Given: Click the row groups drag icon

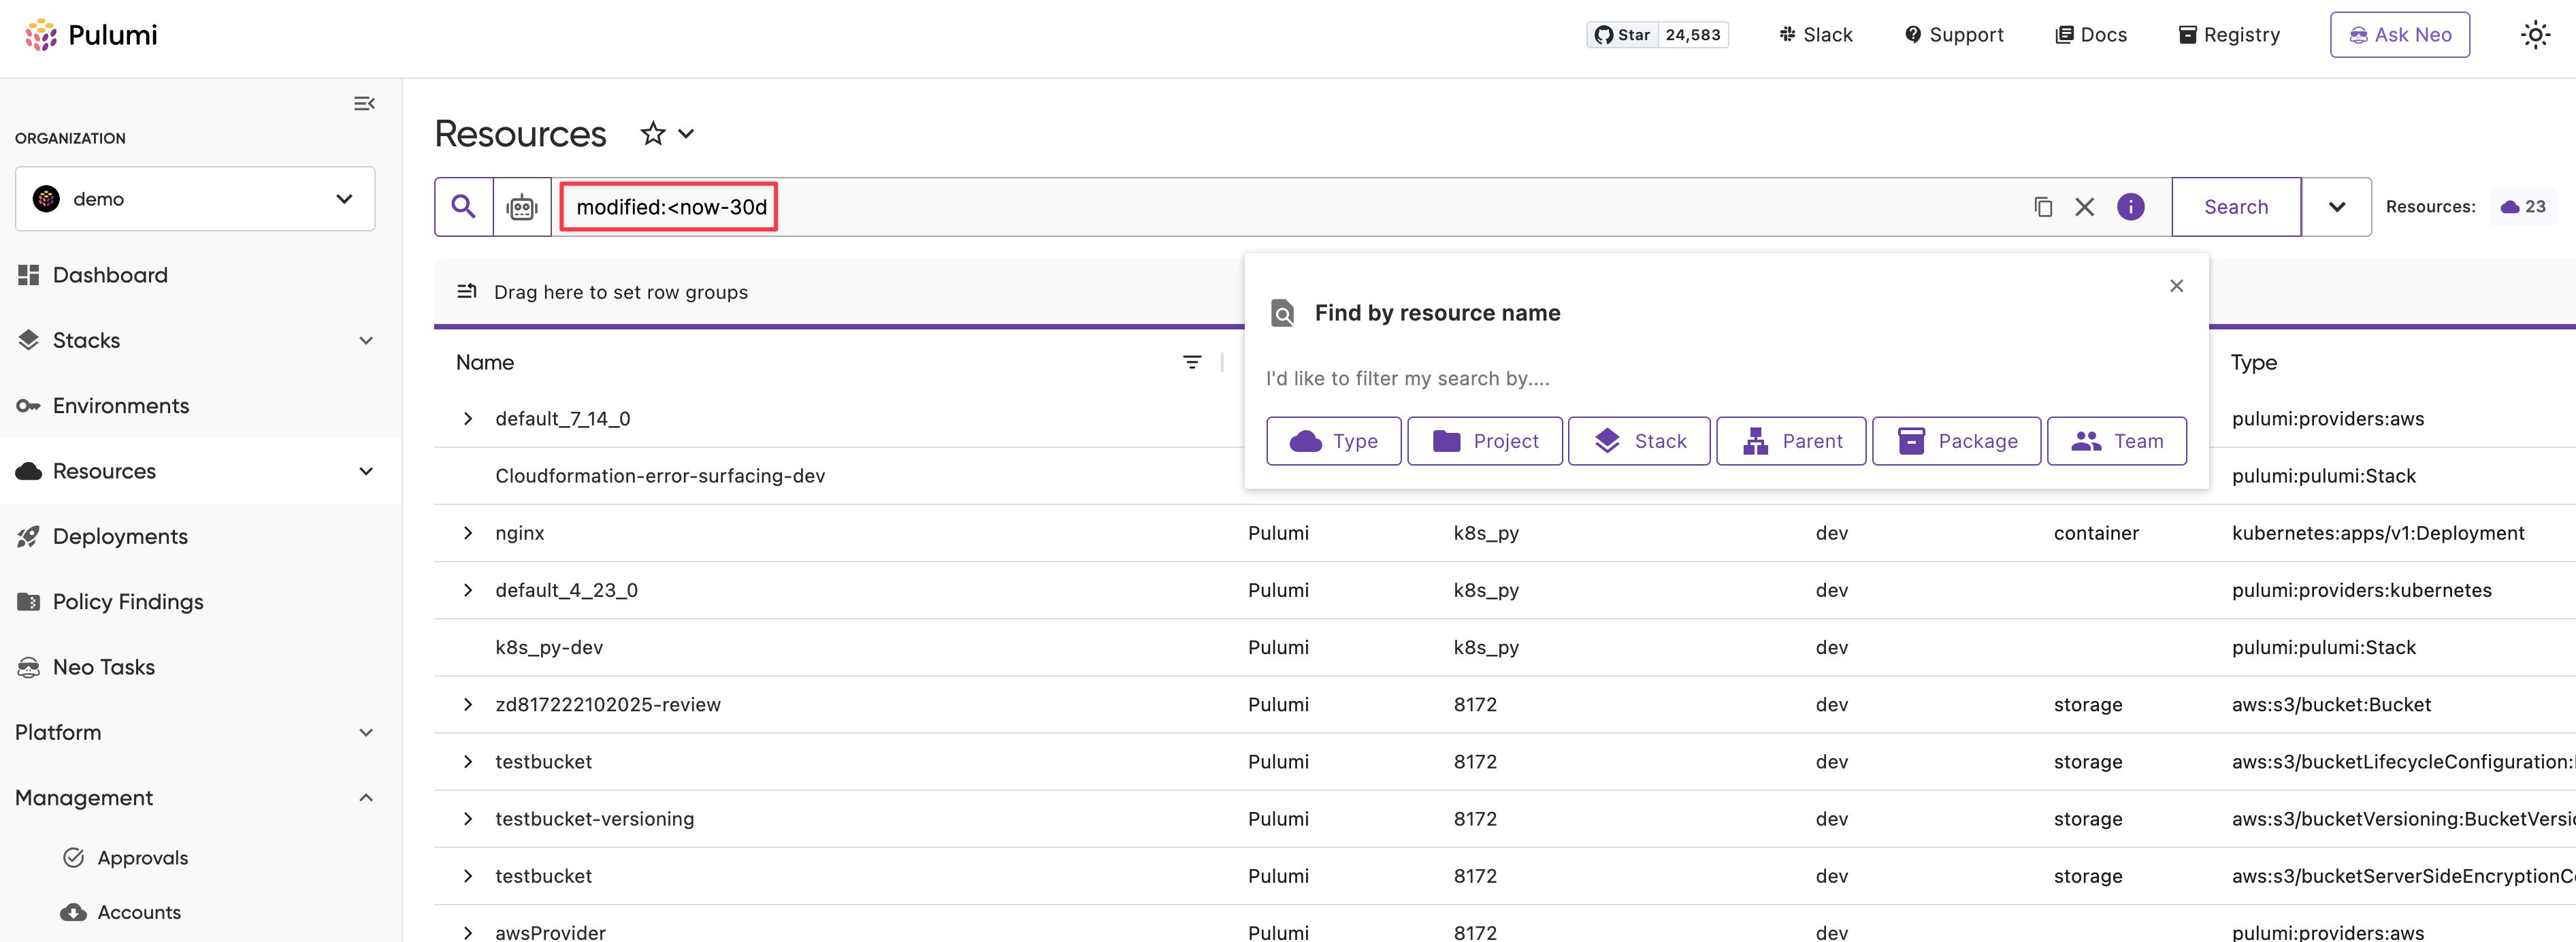Looking at the screenshot, I should [x=467, y=292].
